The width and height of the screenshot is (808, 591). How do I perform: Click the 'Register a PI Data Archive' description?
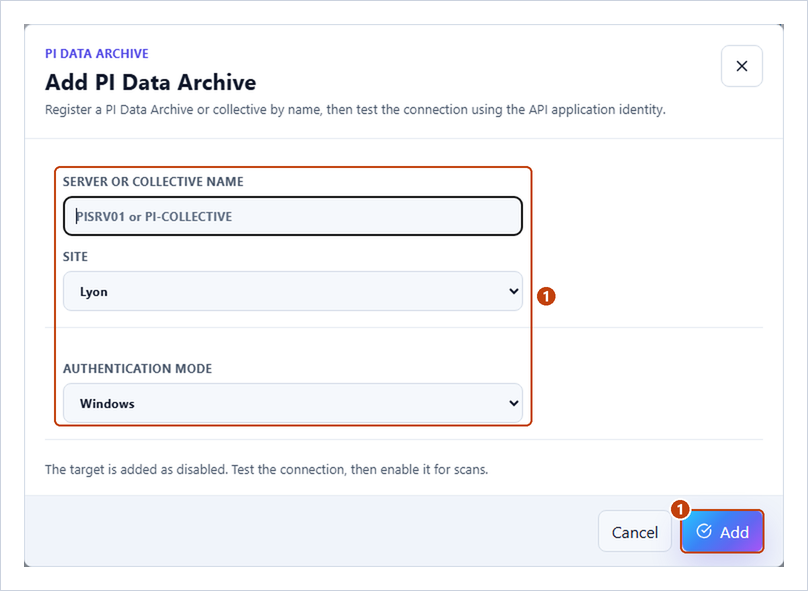tap(355, 110)
